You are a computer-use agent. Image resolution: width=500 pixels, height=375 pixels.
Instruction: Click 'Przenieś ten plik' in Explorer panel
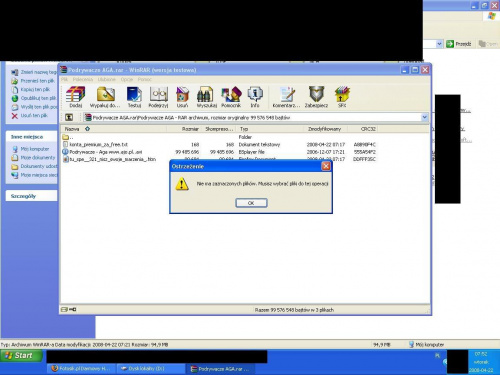click(x=33, y=81)
